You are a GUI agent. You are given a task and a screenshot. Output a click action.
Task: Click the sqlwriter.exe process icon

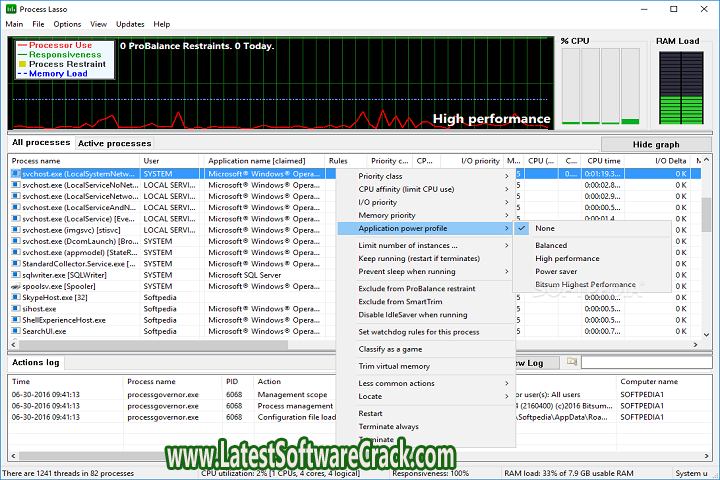[x=15, y=274]
